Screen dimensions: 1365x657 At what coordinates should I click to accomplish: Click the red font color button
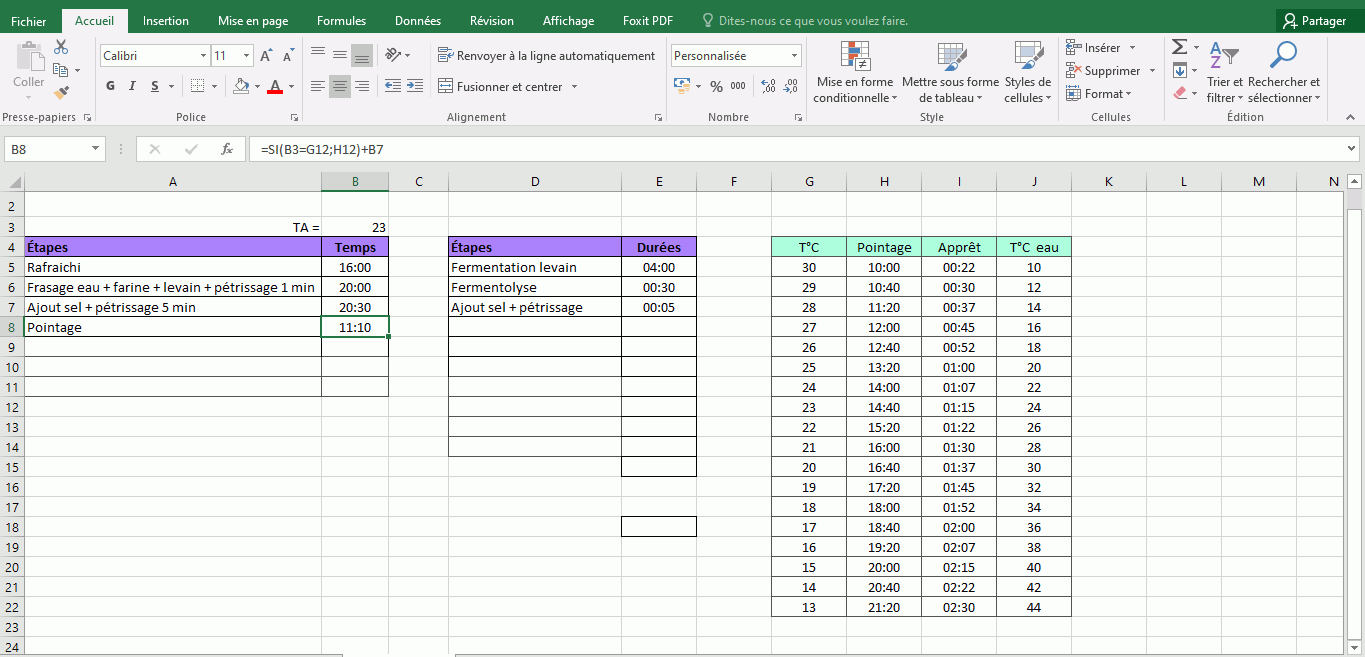(275, 87)
